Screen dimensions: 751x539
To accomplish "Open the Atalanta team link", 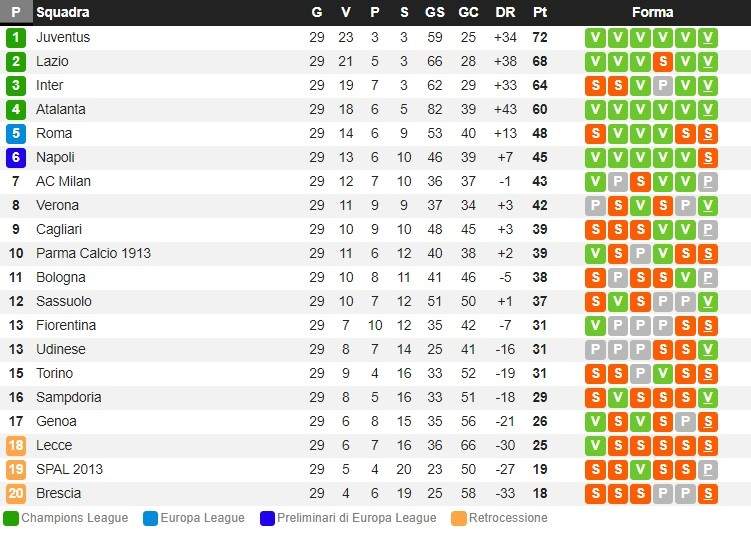I will pyautogui.click(x=61, y=109).
